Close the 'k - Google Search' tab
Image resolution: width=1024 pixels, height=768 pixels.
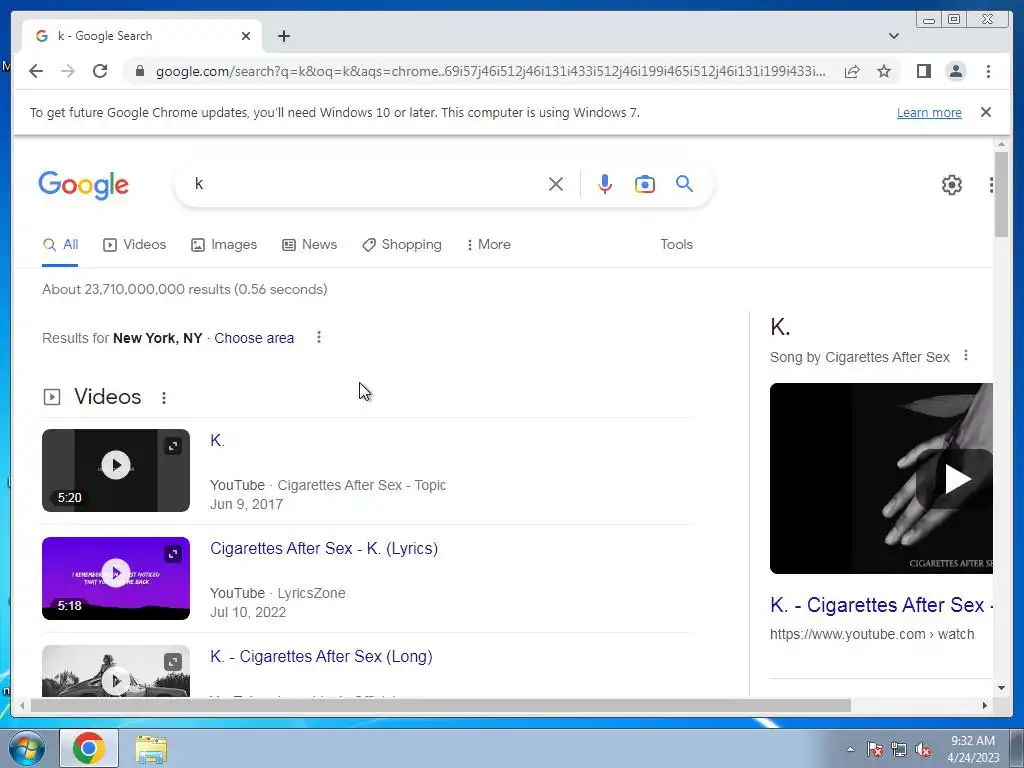pyautogui.click(x=246, y=36)
